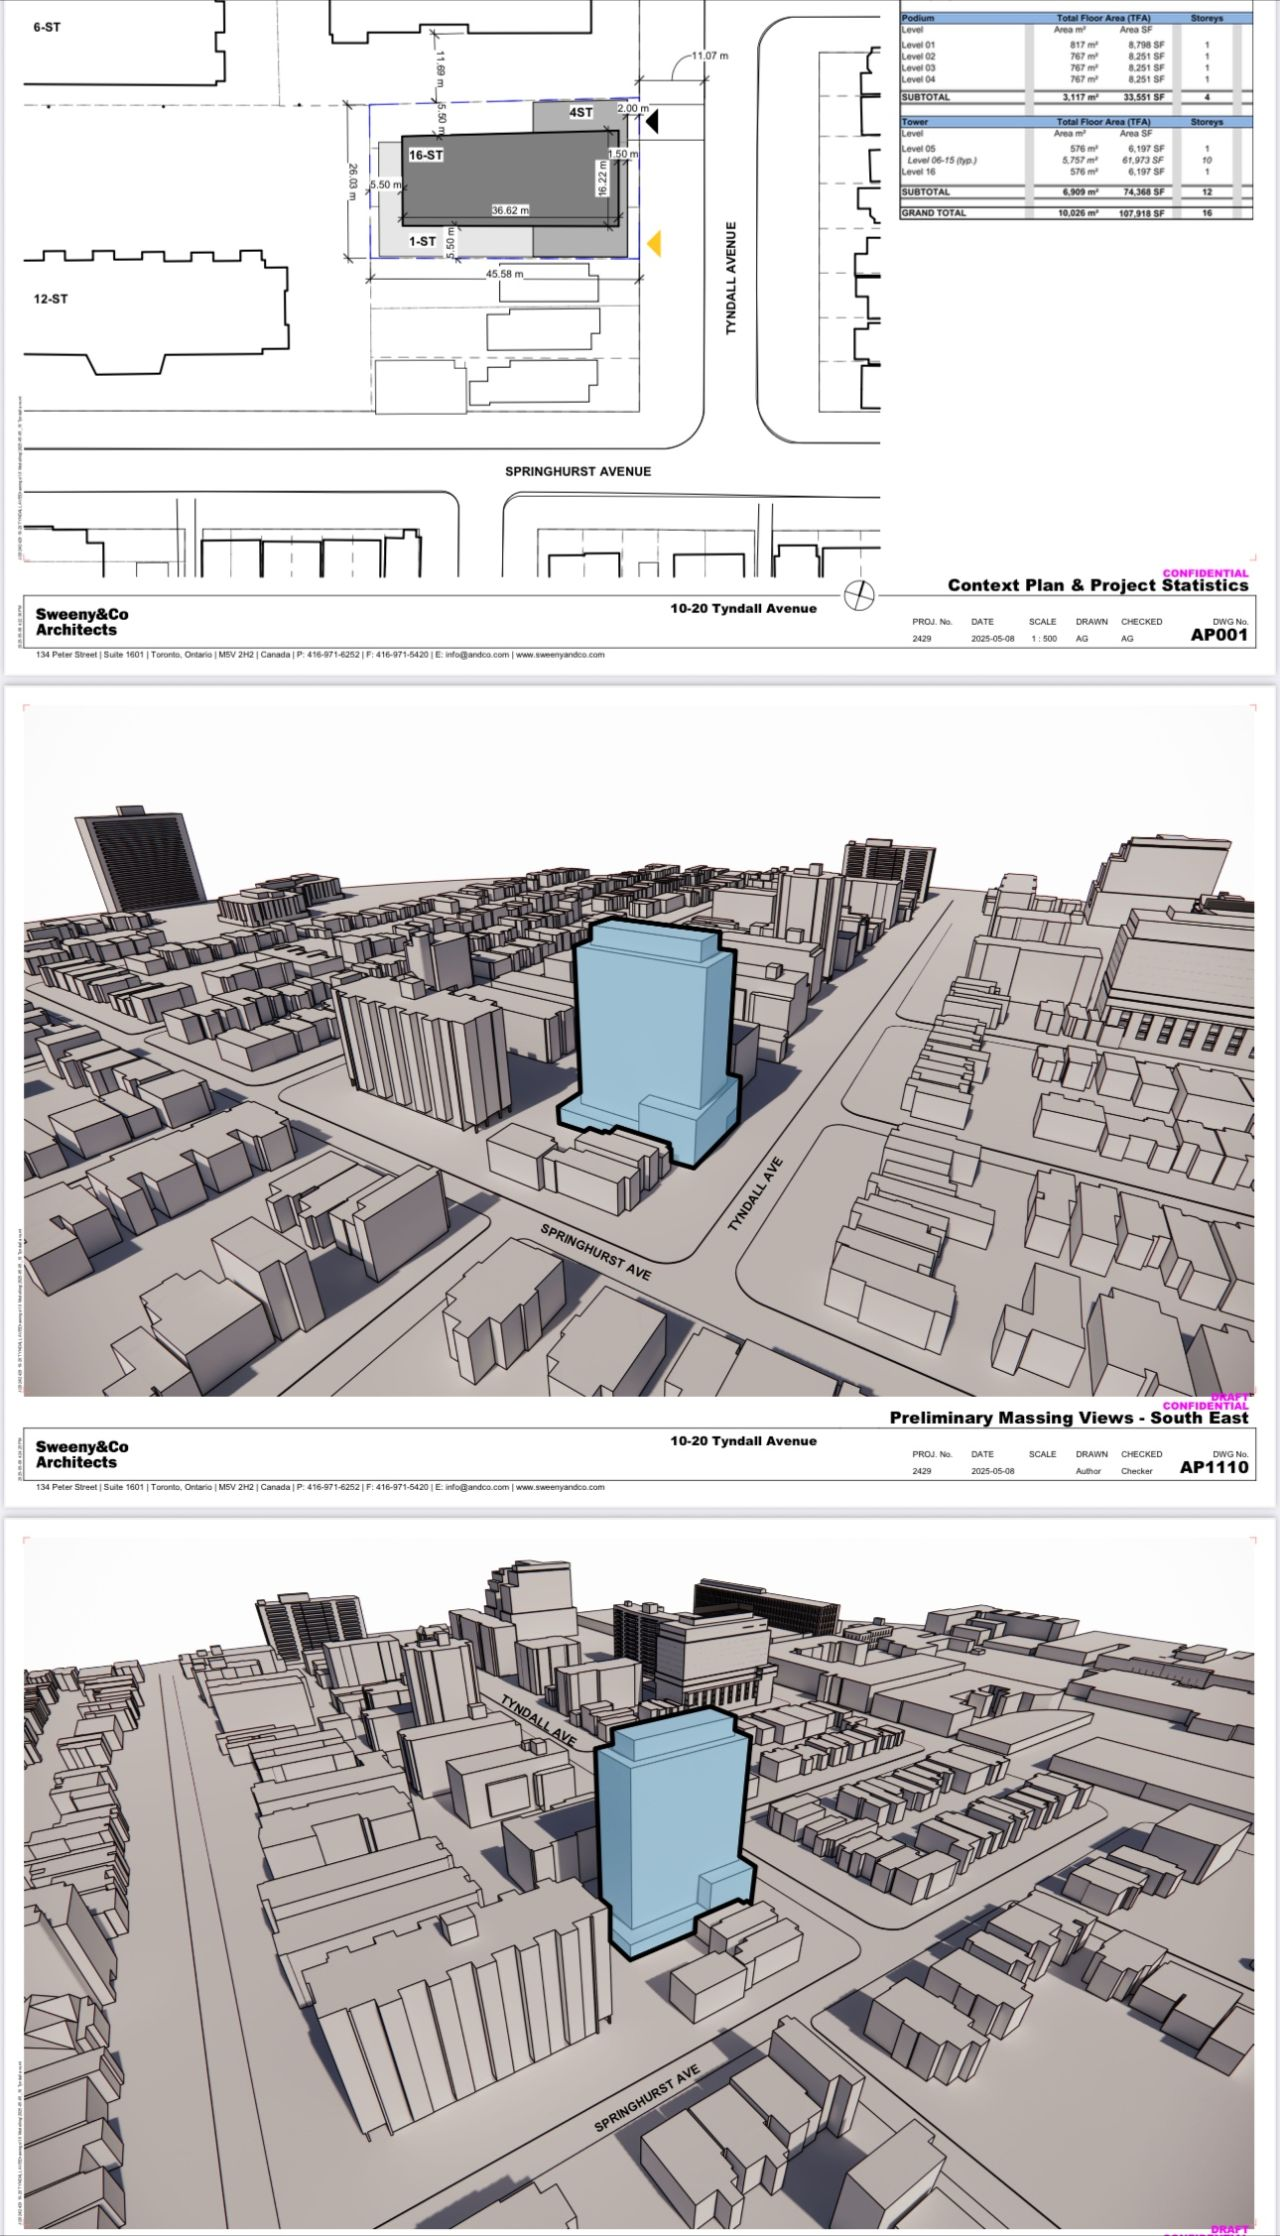Viewport: 1280px width, 2236px height.
Task: Click the Sweeny&Co Architects logo on sheet AP1110
Action: pos(82,1454)
